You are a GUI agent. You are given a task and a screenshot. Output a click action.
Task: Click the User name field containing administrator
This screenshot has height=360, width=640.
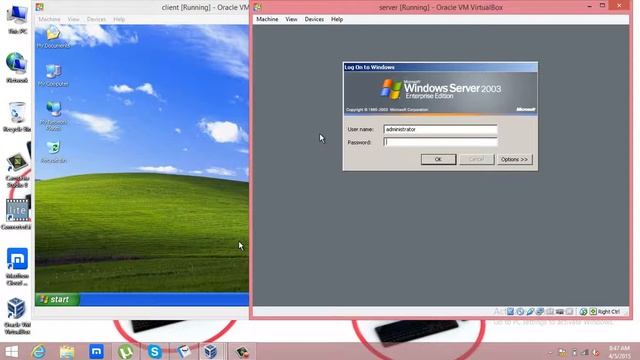440,129
